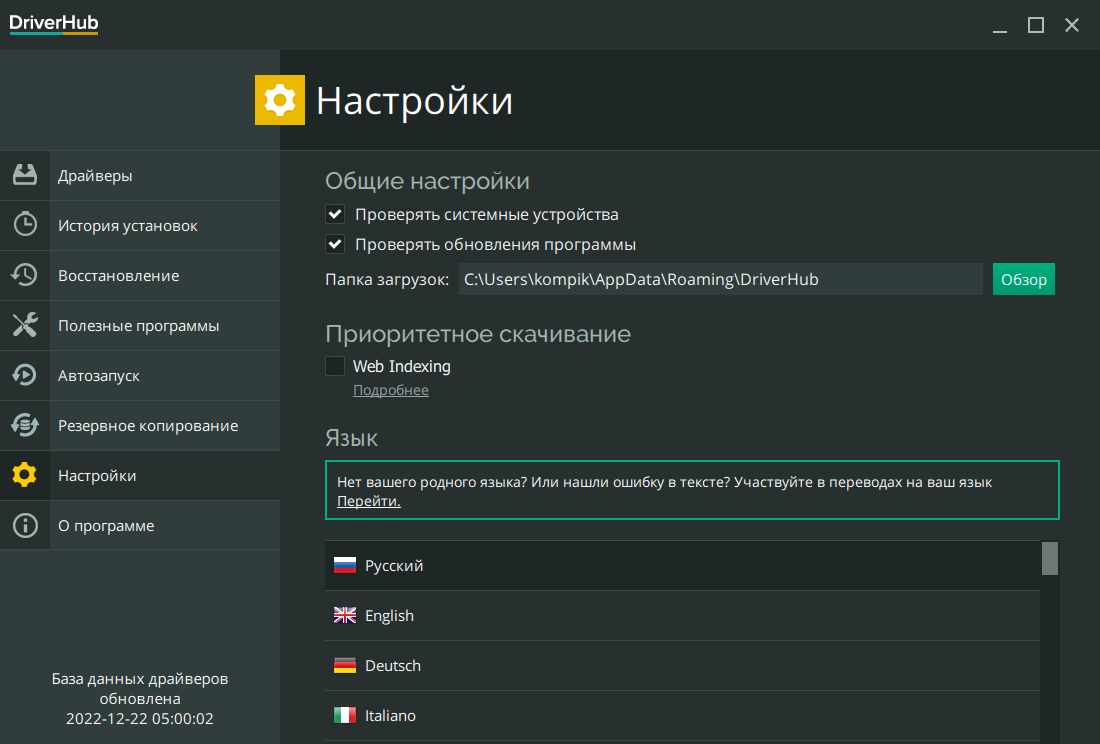The image size is (1100, 744).
Task: Select English language
Action: (682, 616)
